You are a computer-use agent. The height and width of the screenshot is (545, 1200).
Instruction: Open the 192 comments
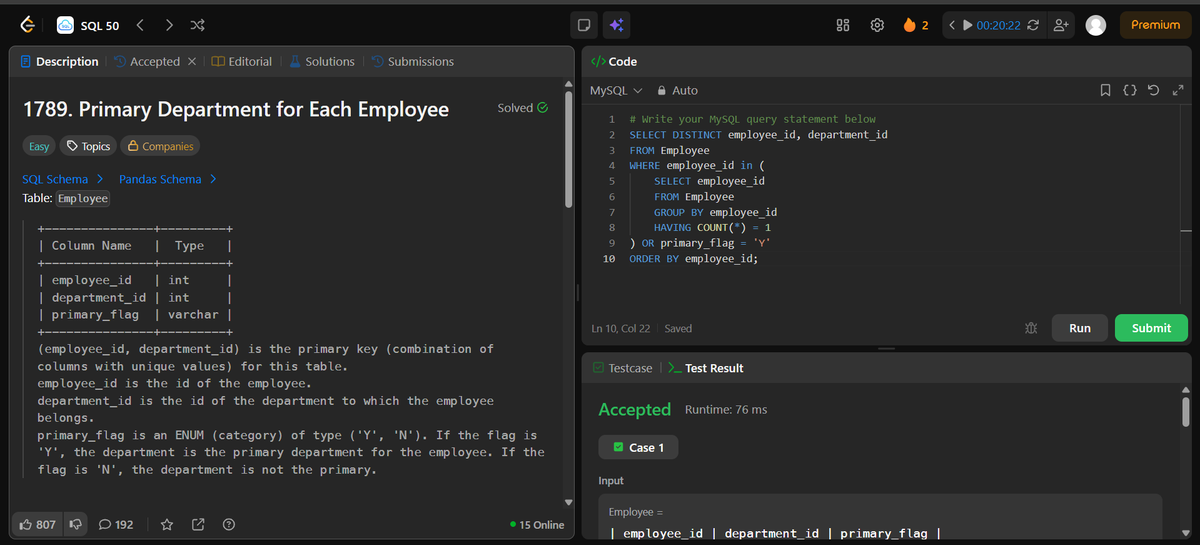click(x=116, y=524)
